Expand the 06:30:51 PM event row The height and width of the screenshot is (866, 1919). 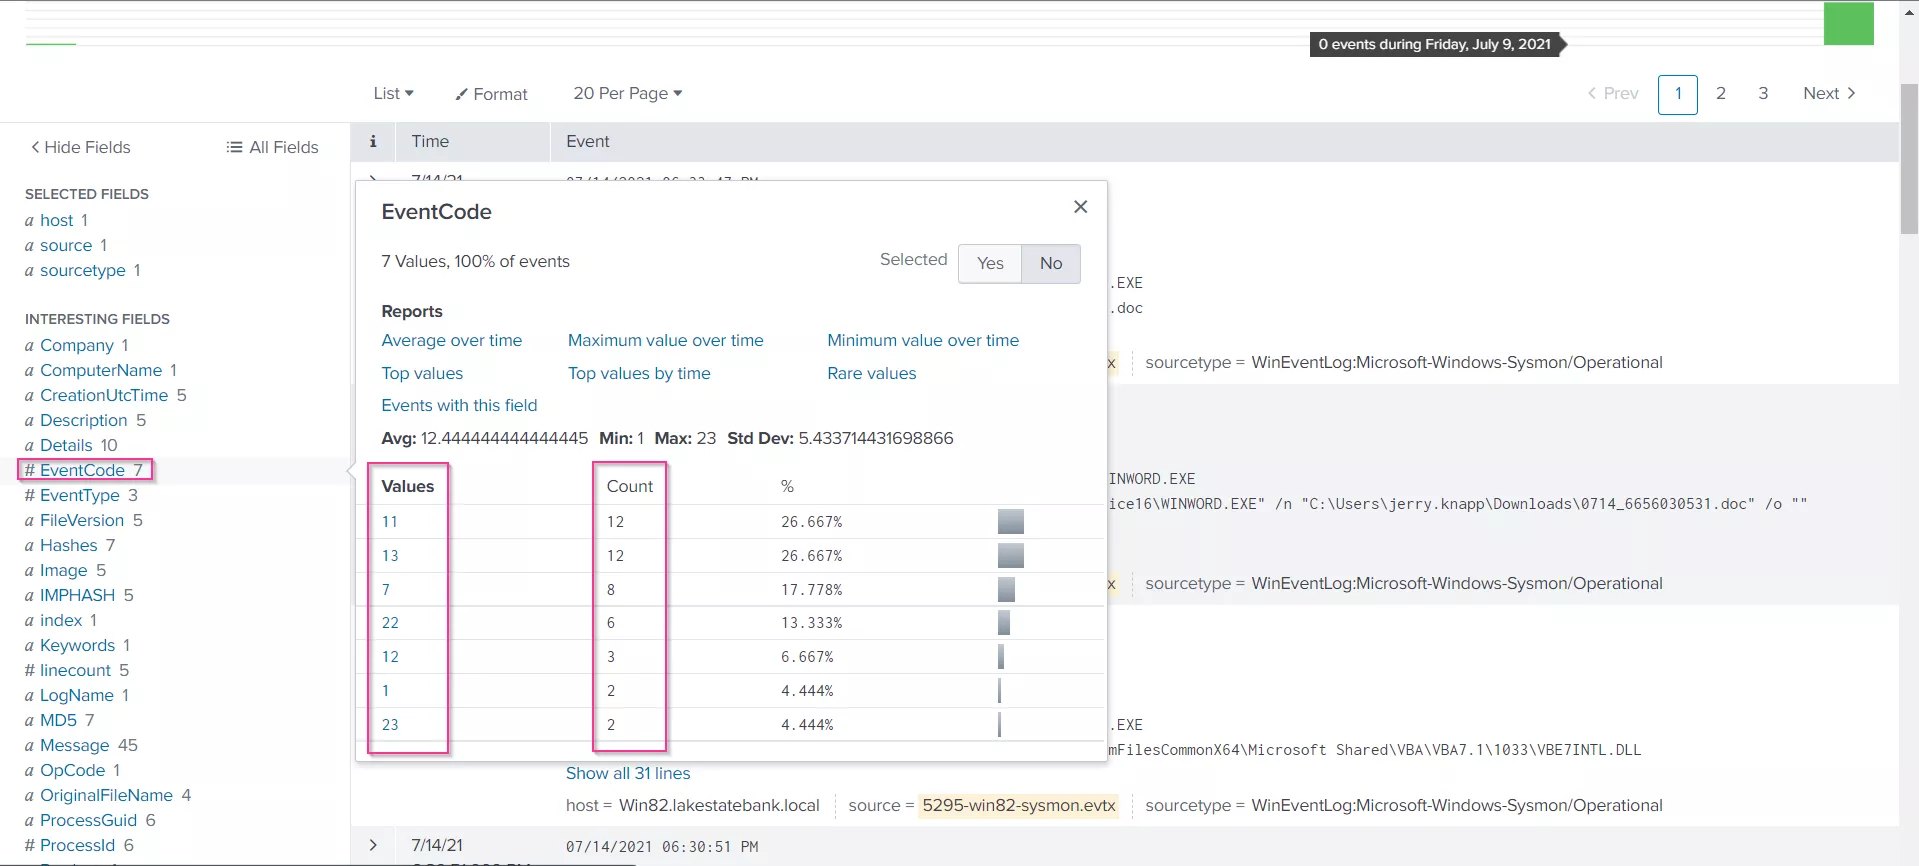click(x=373, y=845)
